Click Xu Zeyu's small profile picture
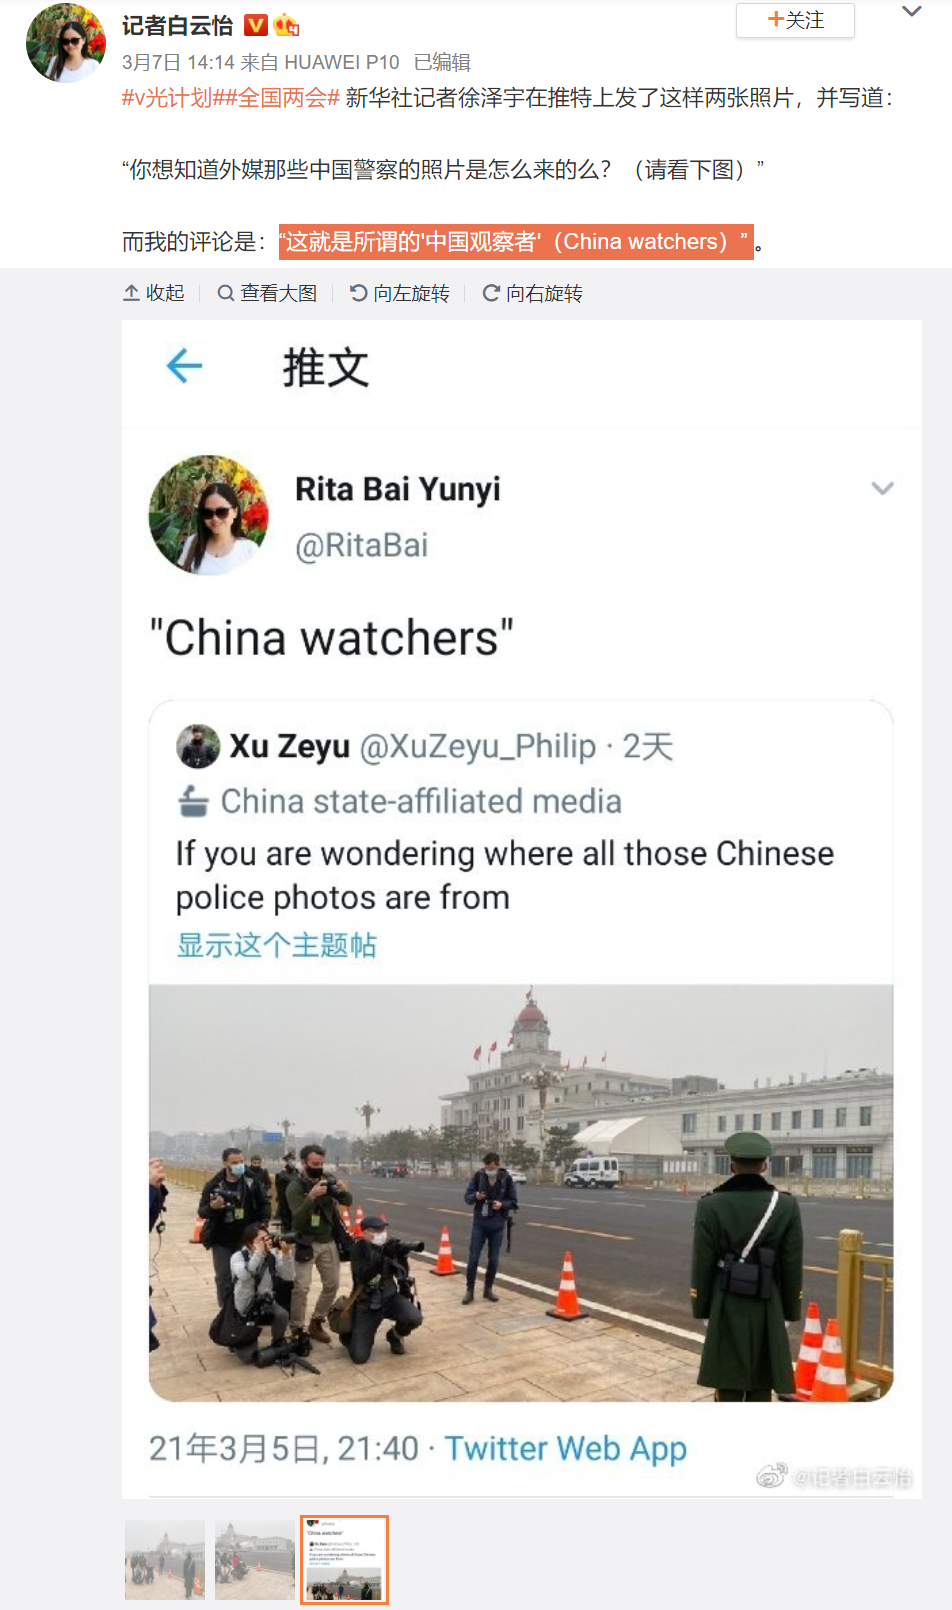952x1610 pixels. click(198, 746)
